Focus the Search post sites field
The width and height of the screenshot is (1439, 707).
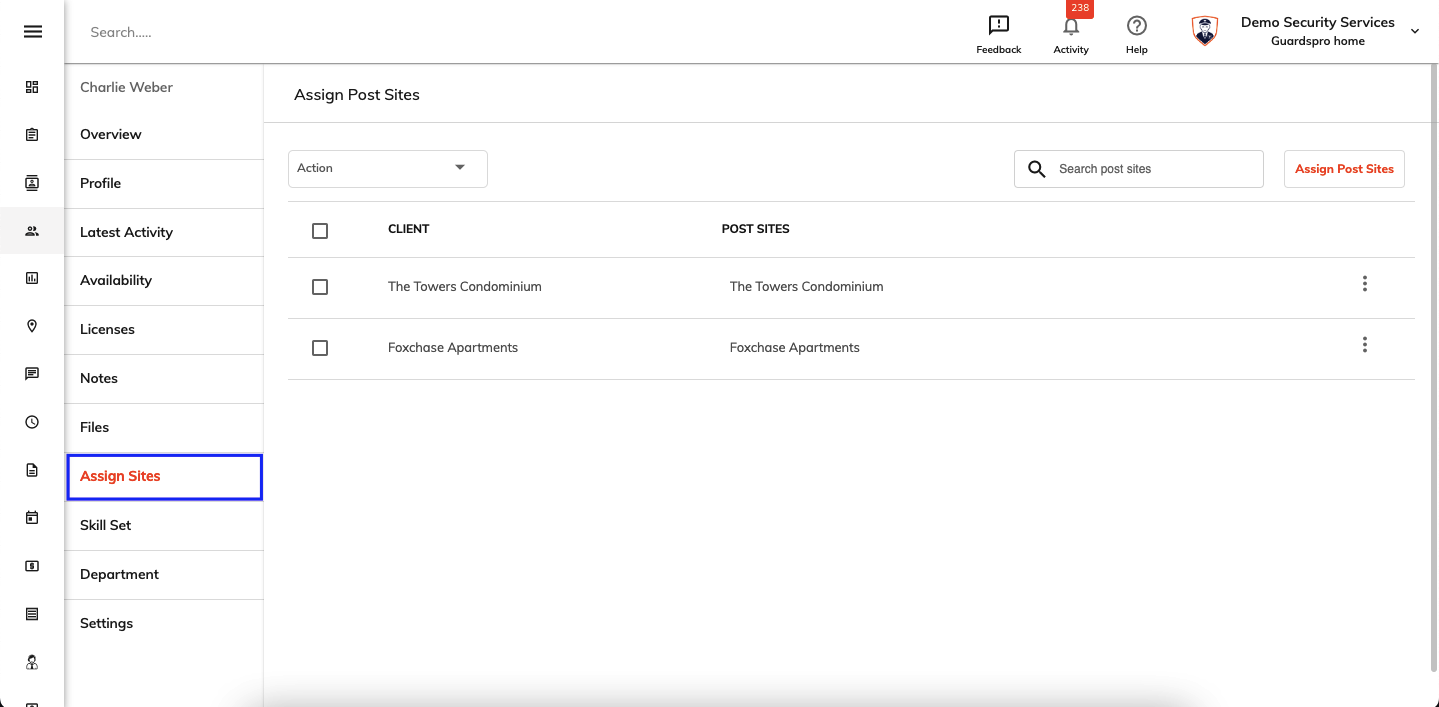coord(1139,169)
